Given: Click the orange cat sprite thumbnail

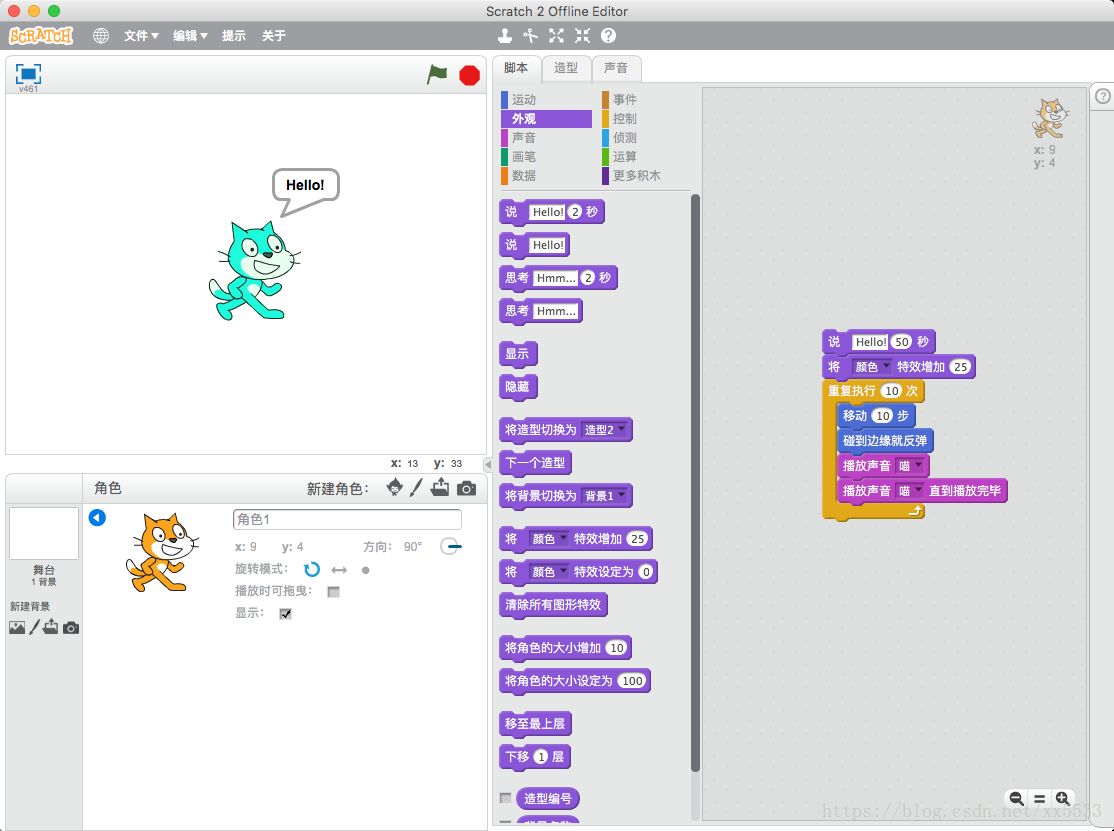Looking at the screenshot, I should [161, 553].
